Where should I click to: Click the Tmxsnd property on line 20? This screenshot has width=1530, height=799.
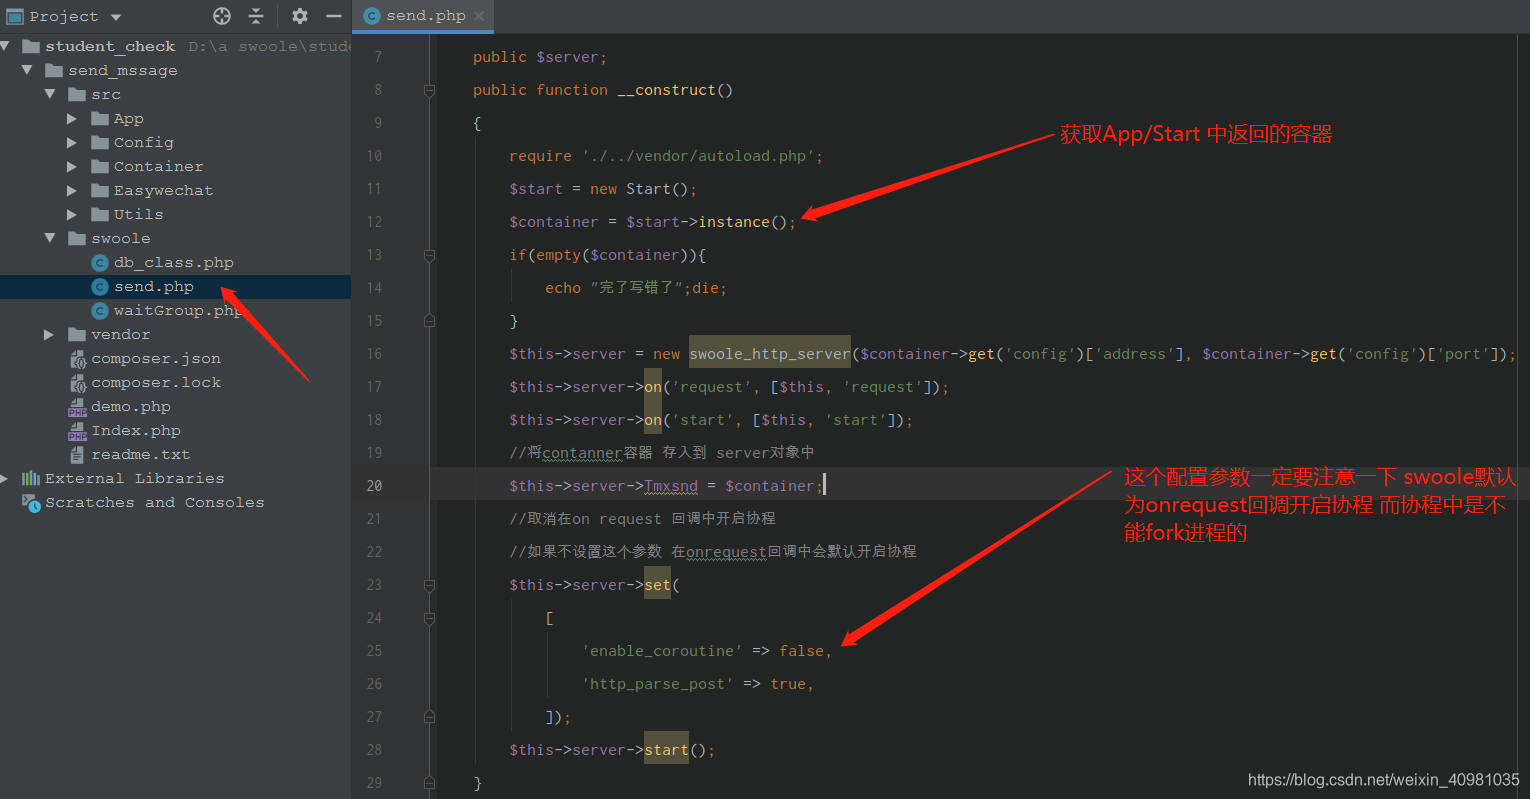pyautogui.click(x=671, y=486)
